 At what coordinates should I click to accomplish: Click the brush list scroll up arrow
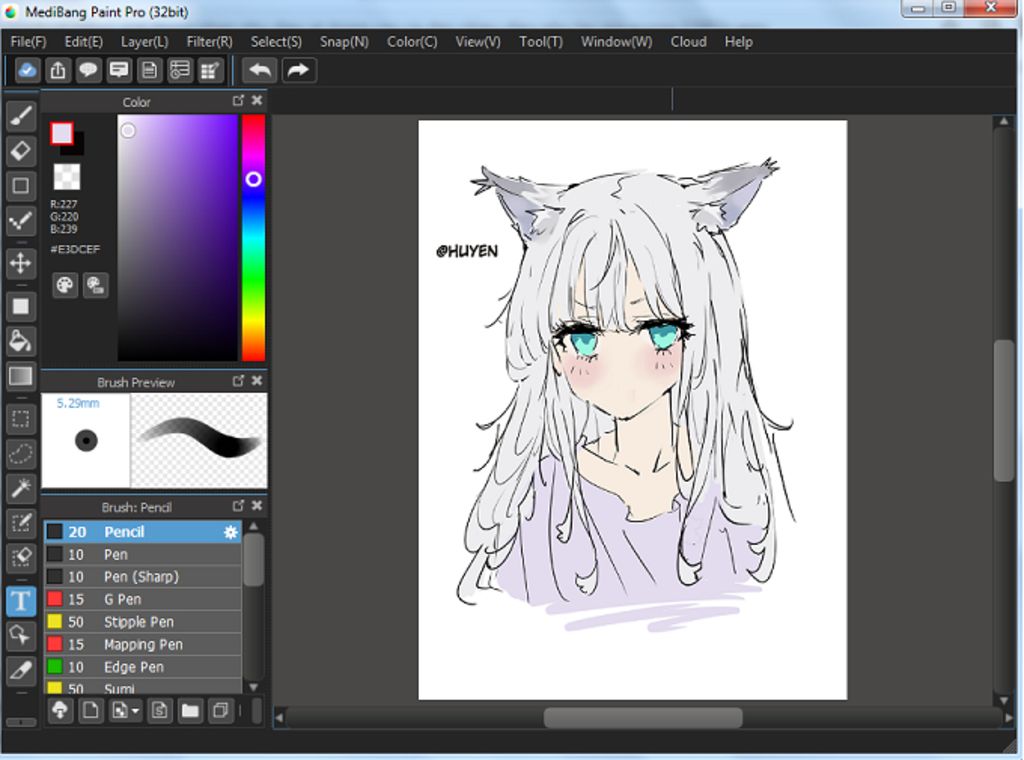tap(253, 527)
